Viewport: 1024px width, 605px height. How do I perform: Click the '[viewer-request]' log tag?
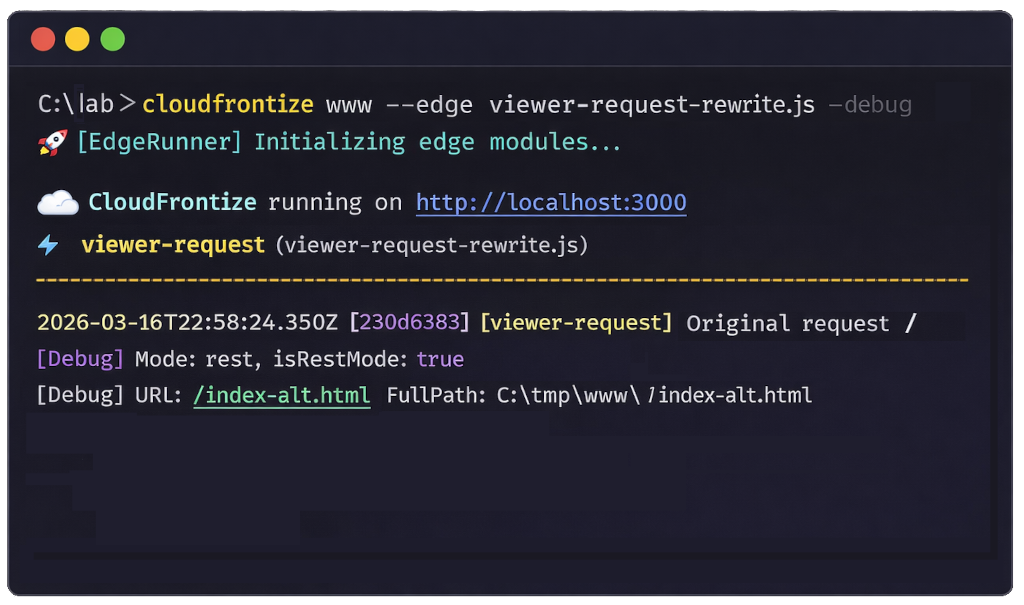(x=576, y=323)
